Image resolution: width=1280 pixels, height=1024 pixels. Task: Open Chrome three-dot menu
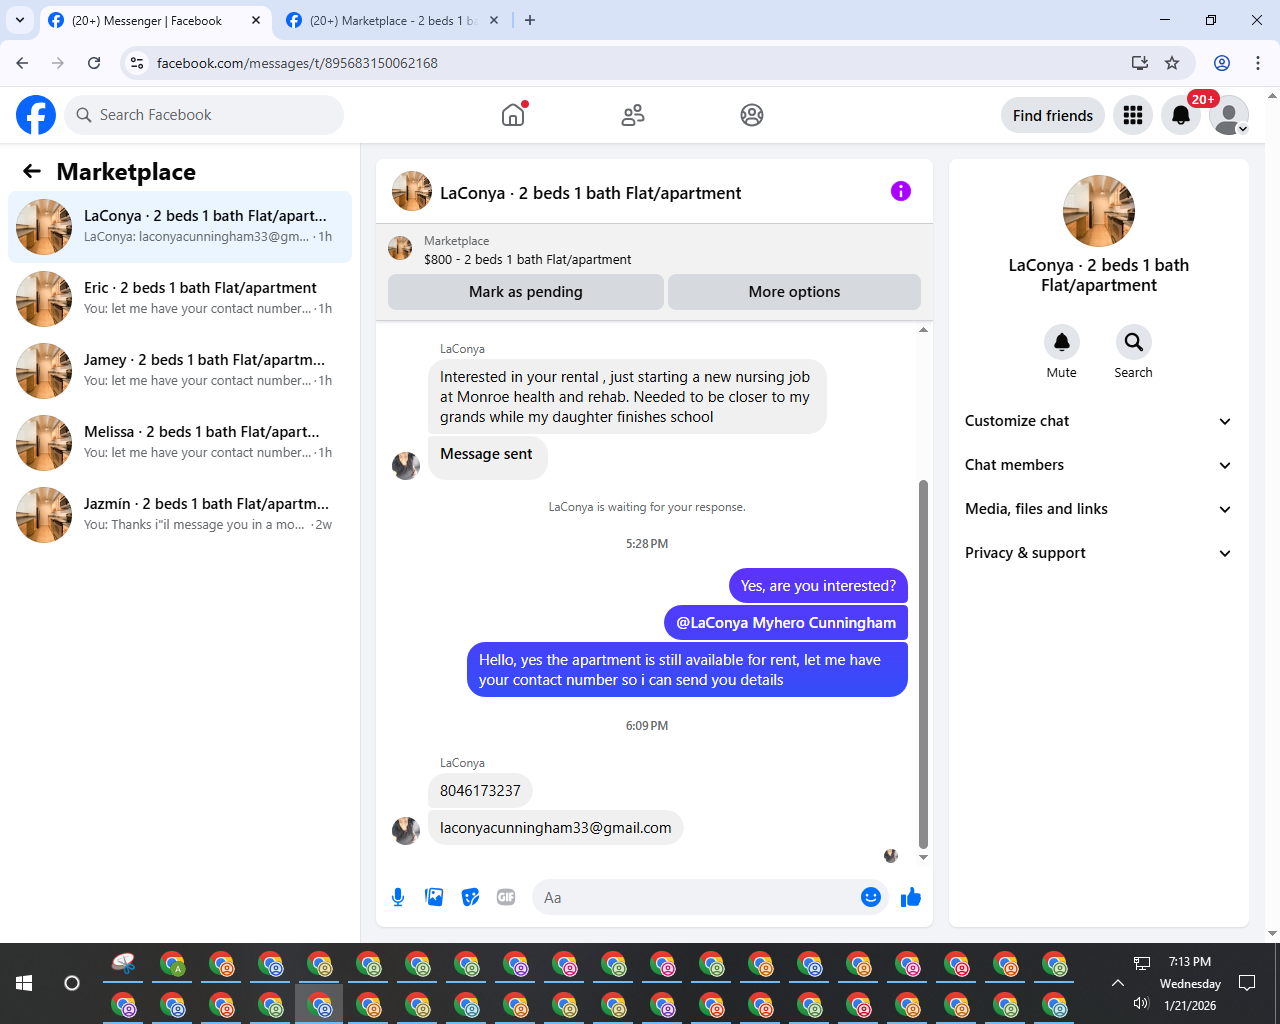coord(1258,63)
